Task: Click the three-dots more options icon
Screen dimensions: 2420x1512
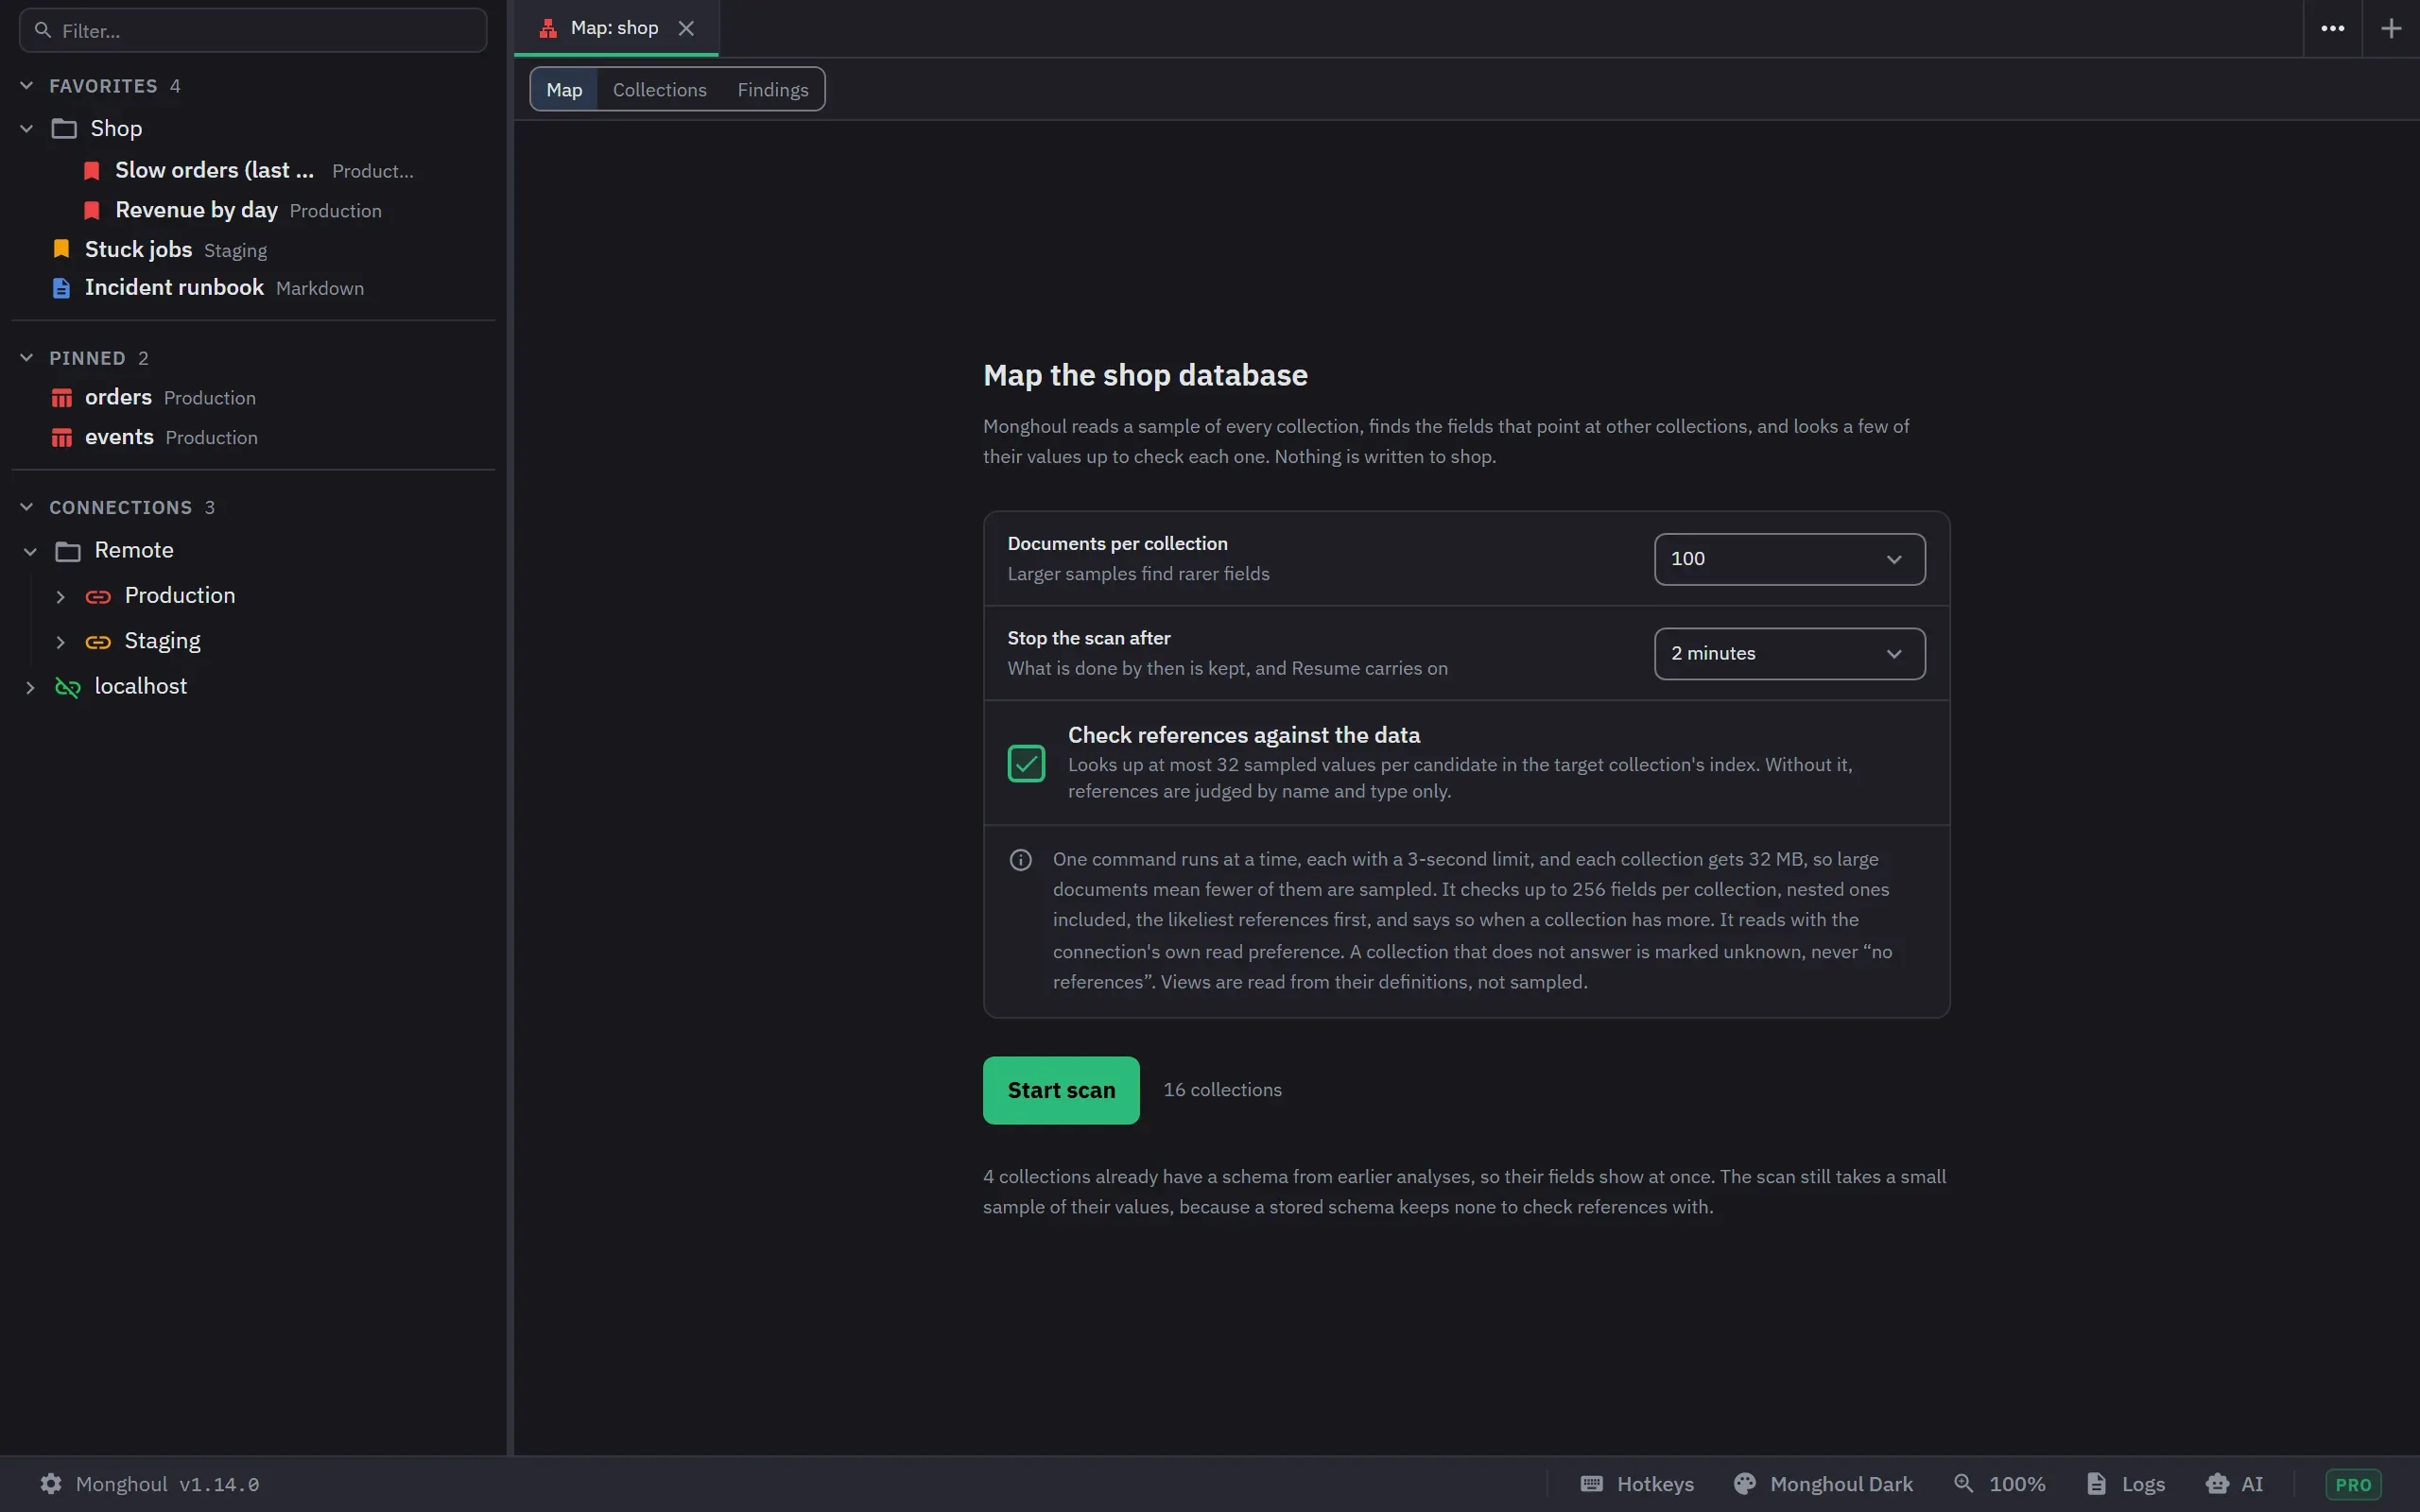Action: [x=2332, y=28]
